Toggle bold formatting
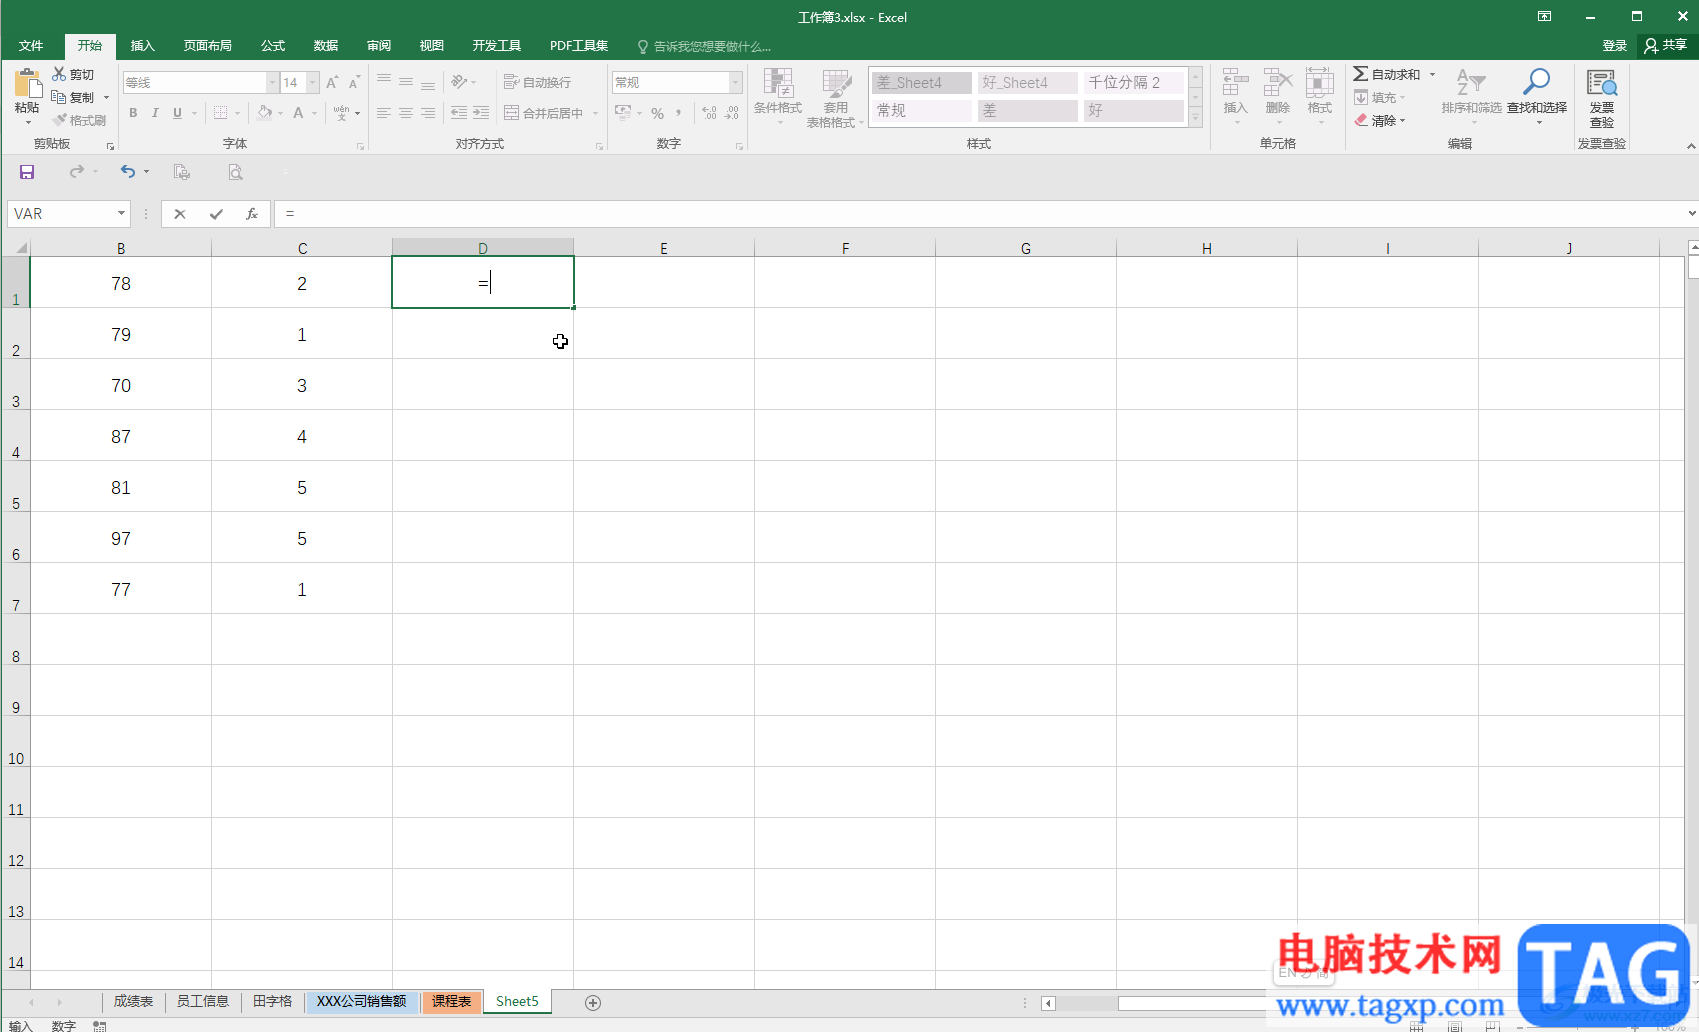The height and width of the screenshot is (1032, 1699). click(133, 113)
